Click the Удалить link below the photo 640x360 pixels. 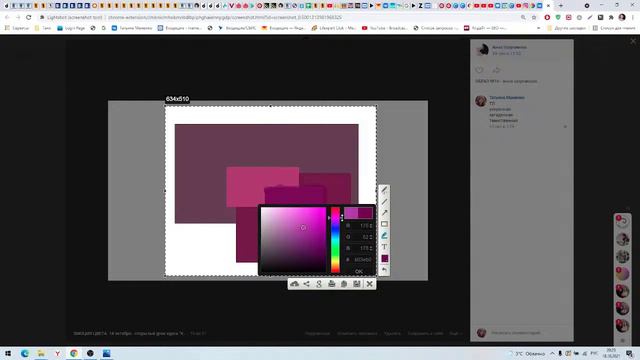392,333
